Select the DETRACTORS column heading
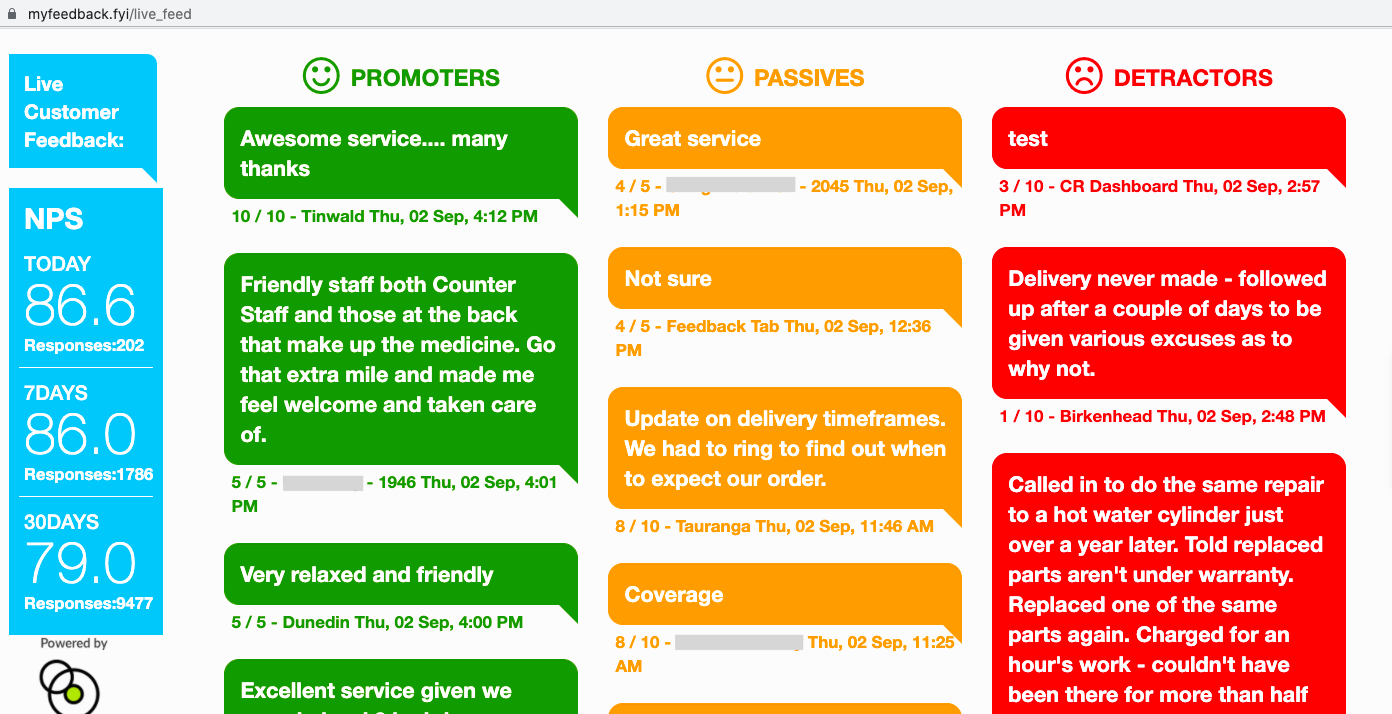The height and width of the screenshot is (714, 1392). point(1193,78)
